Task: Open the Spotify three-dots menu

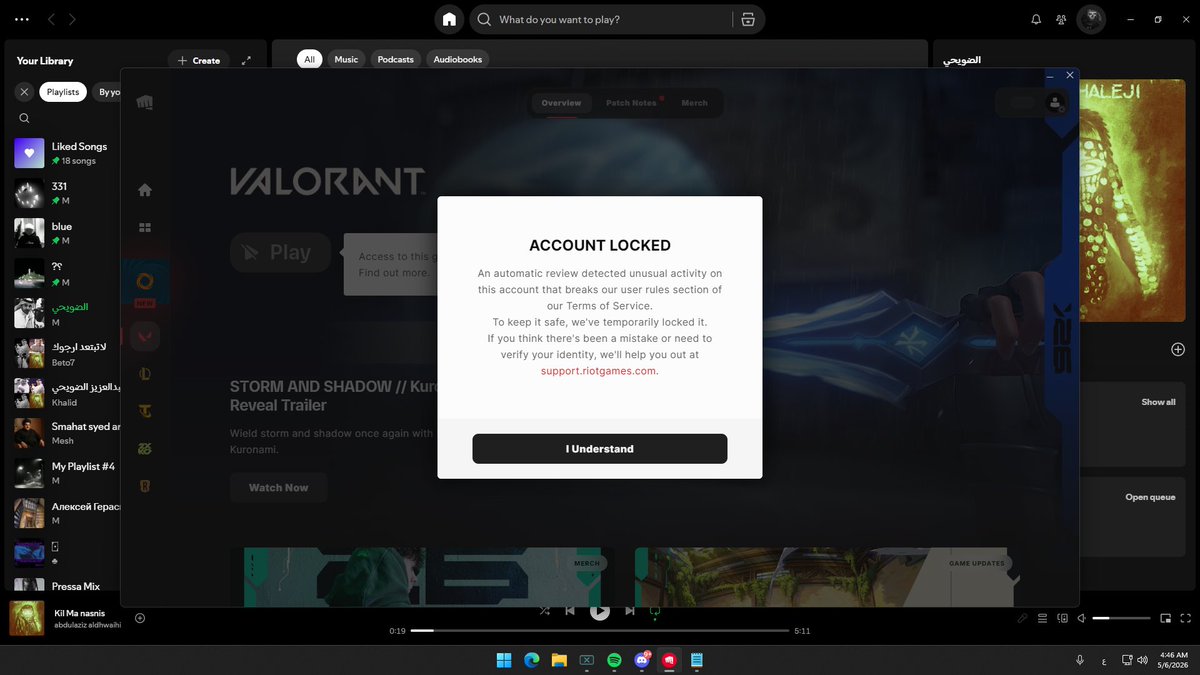Action: [x=22, y=19]
